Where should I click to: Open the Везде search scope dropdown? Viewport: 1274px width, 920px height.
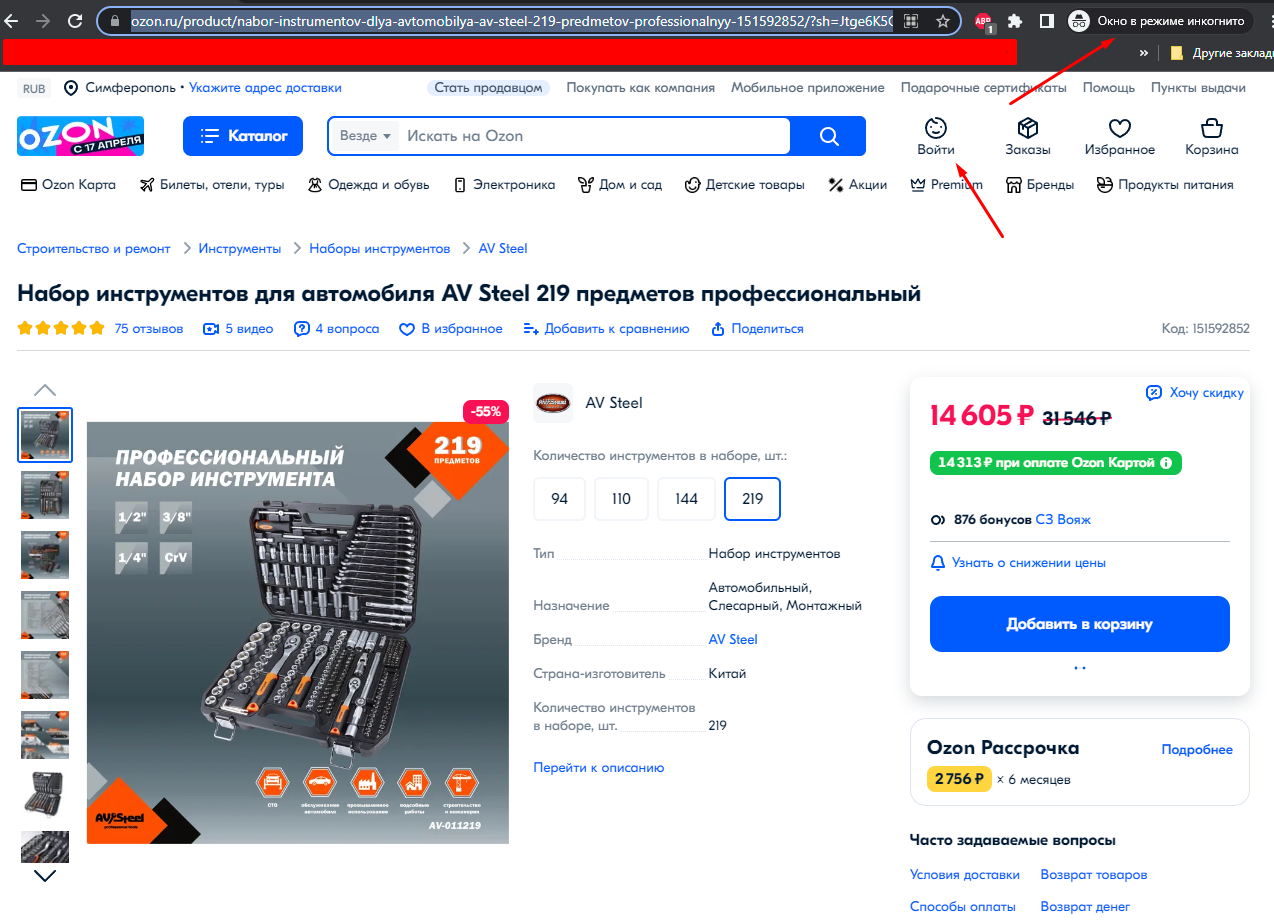(x=365, y=136)
